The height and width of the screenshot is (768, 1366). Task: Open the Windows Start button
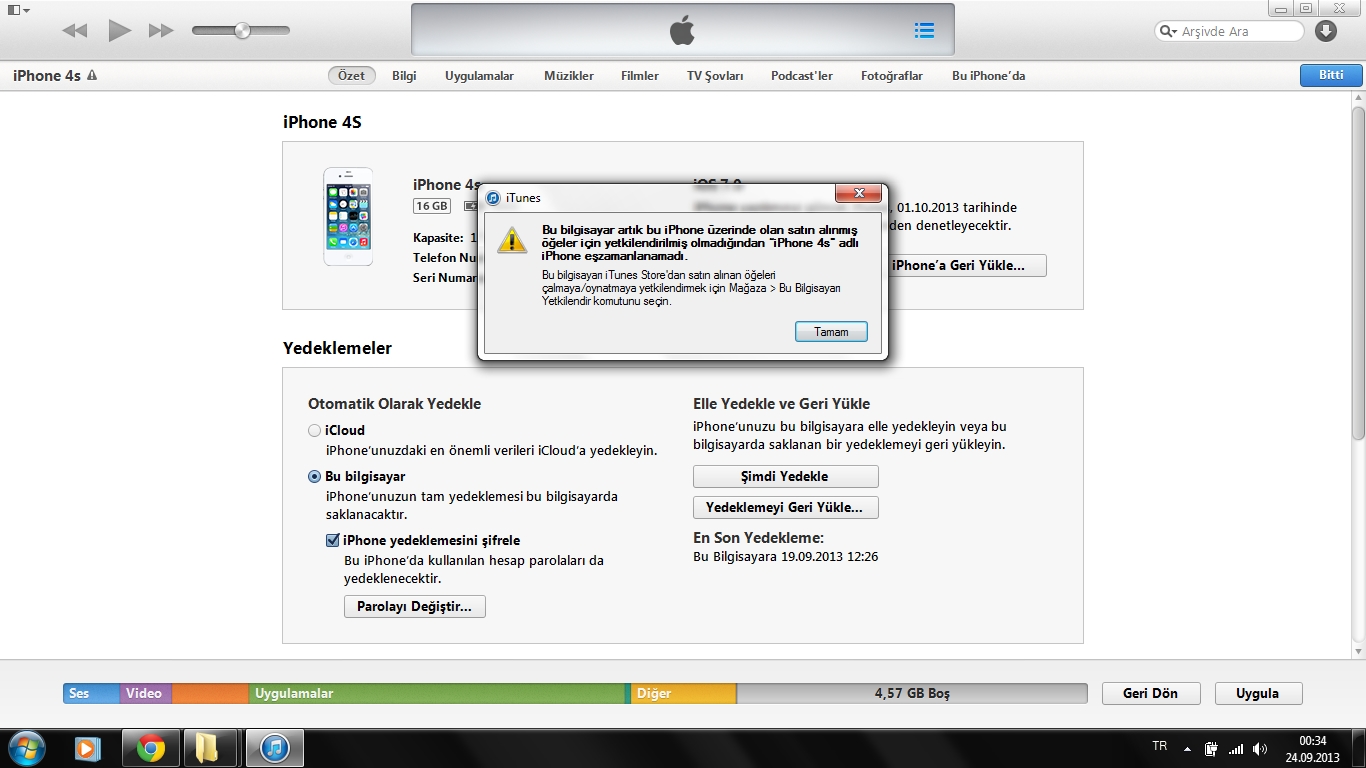coord(25,748)
